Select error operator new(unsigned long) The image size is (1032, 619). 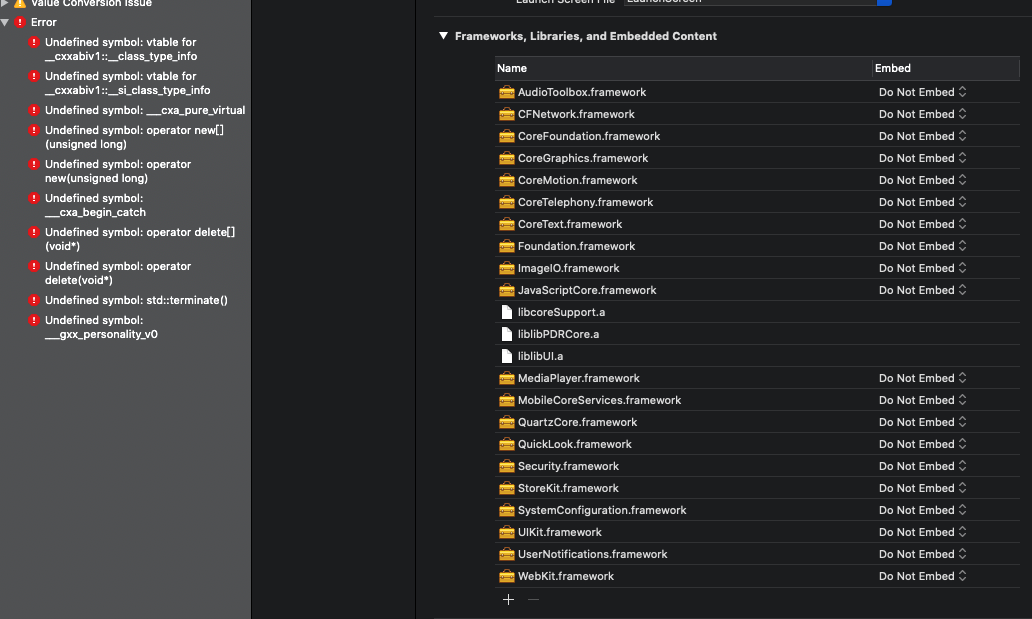[118, 171]
